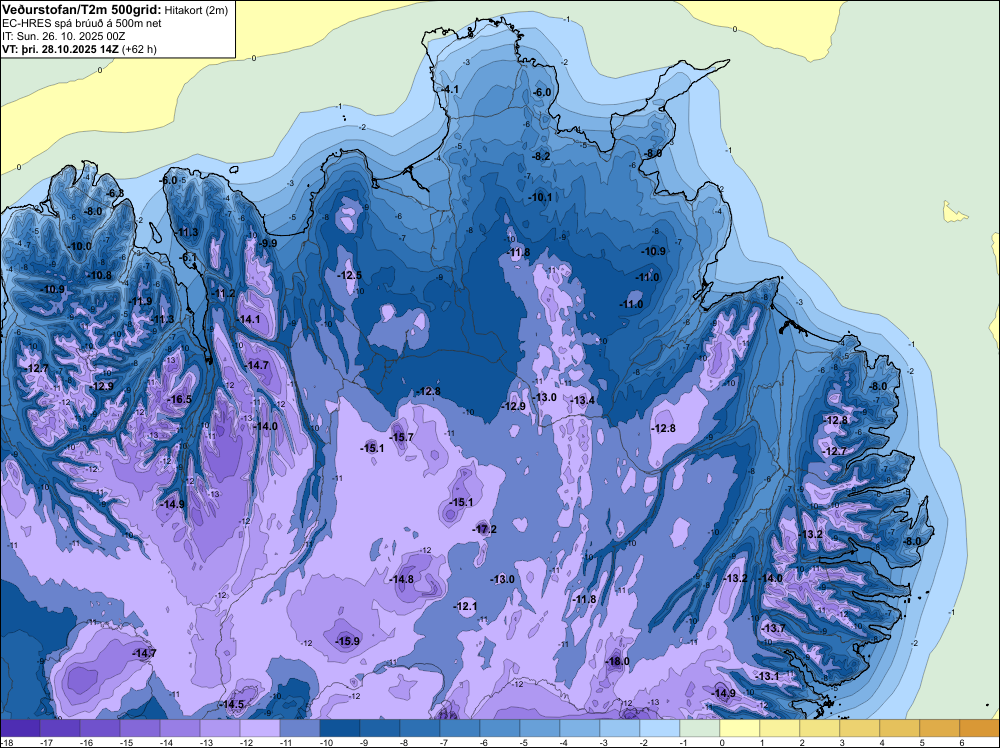Click the -10.8 temperature label
Screen dimensions: 1000x748
pyautogui.click(x=99, y=275)
